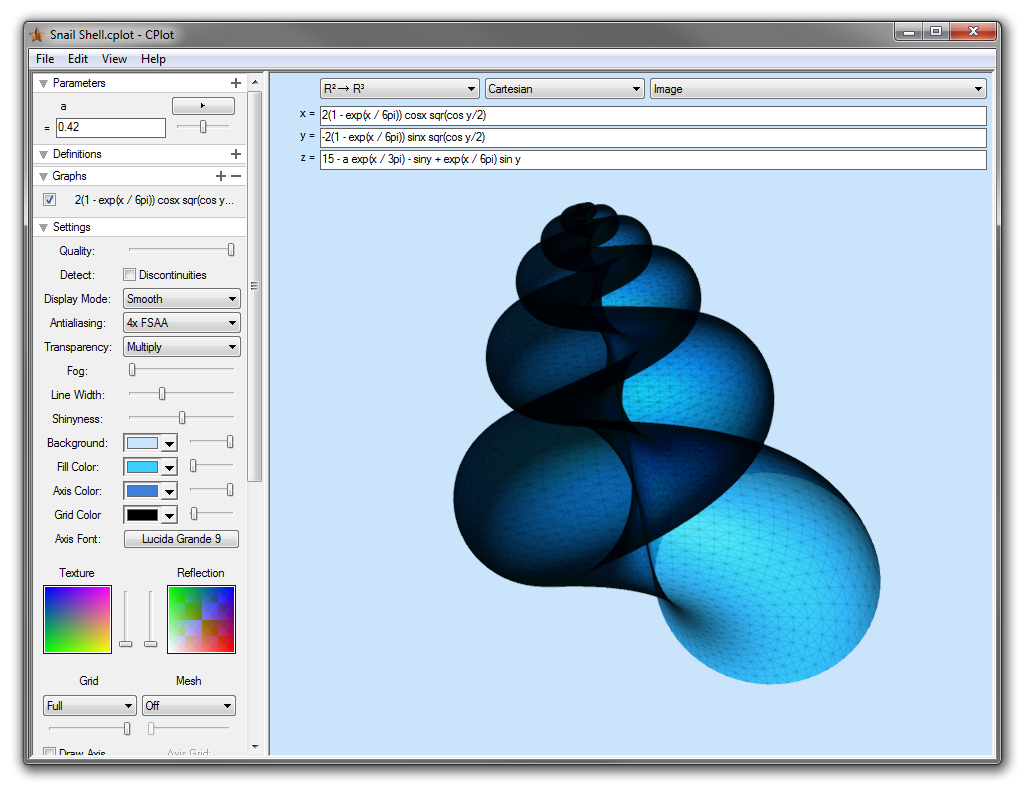This screenshot has height=790, width=1031.
Task: Open the Cartesian coordinate system dropdown
Action: coord(564,89)
